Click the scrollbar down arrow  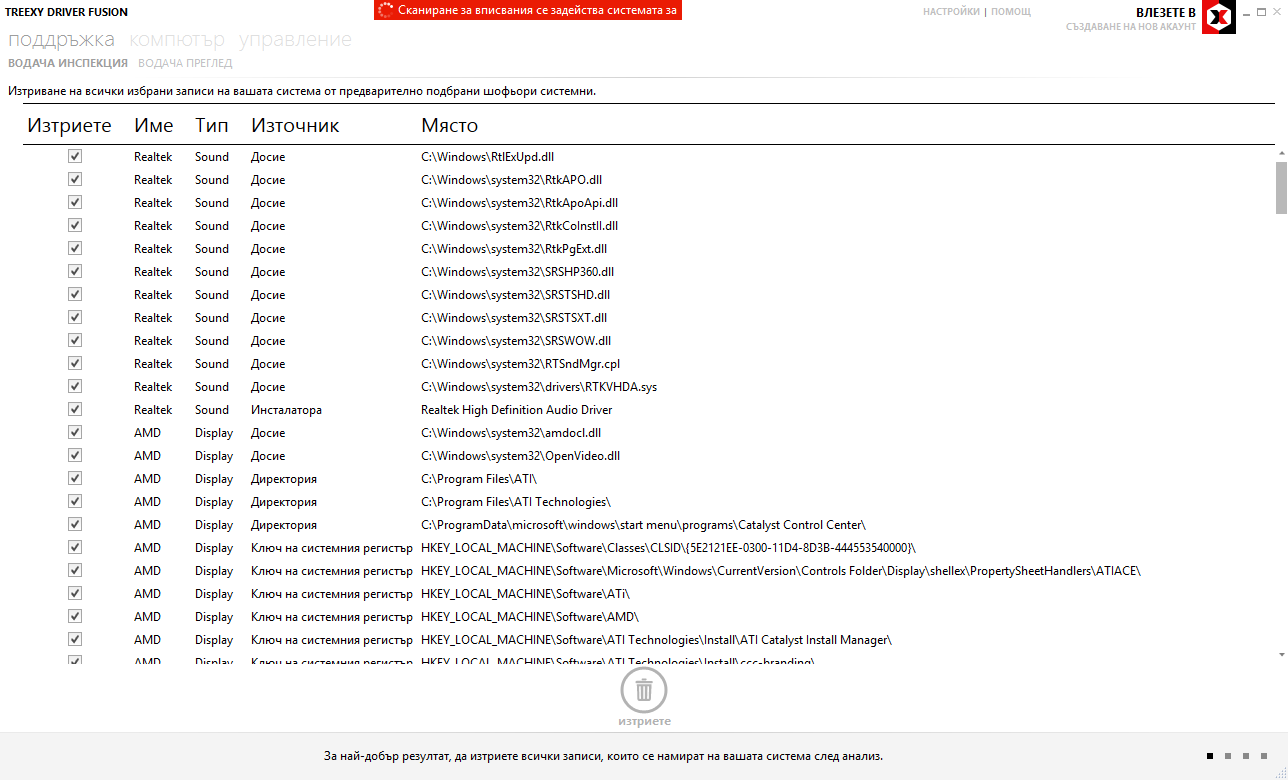point(1281,653)
